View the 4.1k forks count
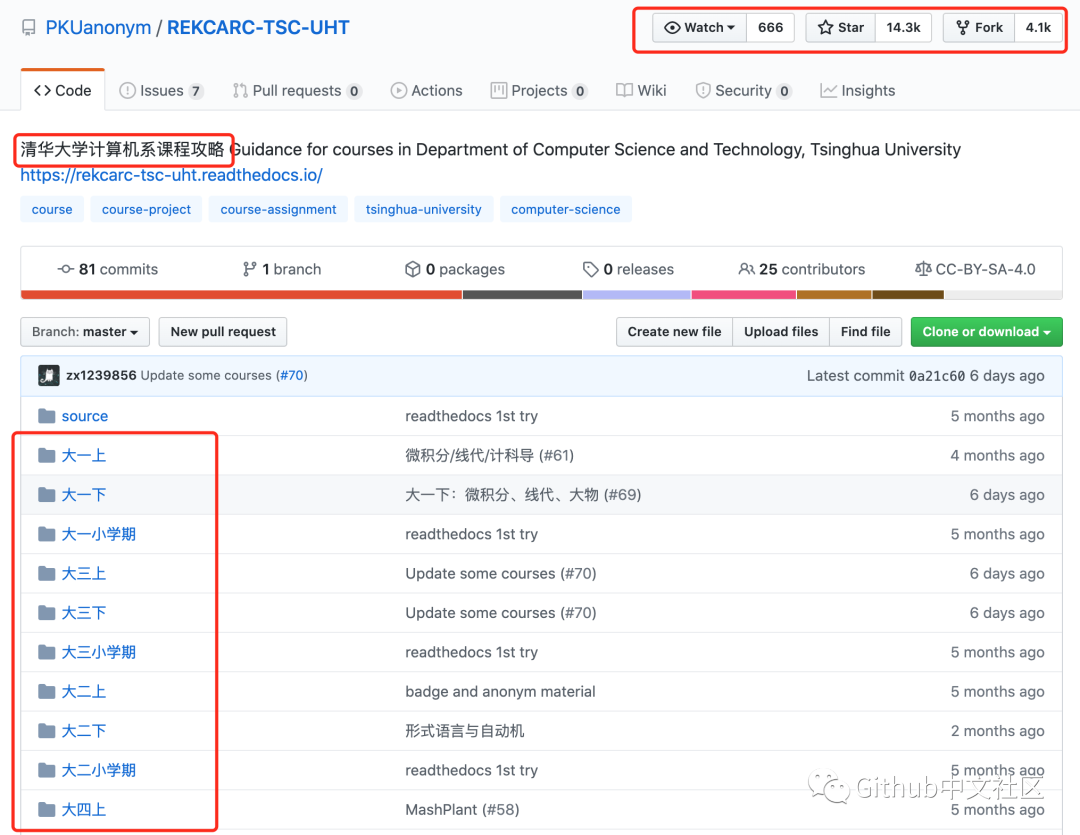Screen dimensions: 1080x835 point(1038,28)
